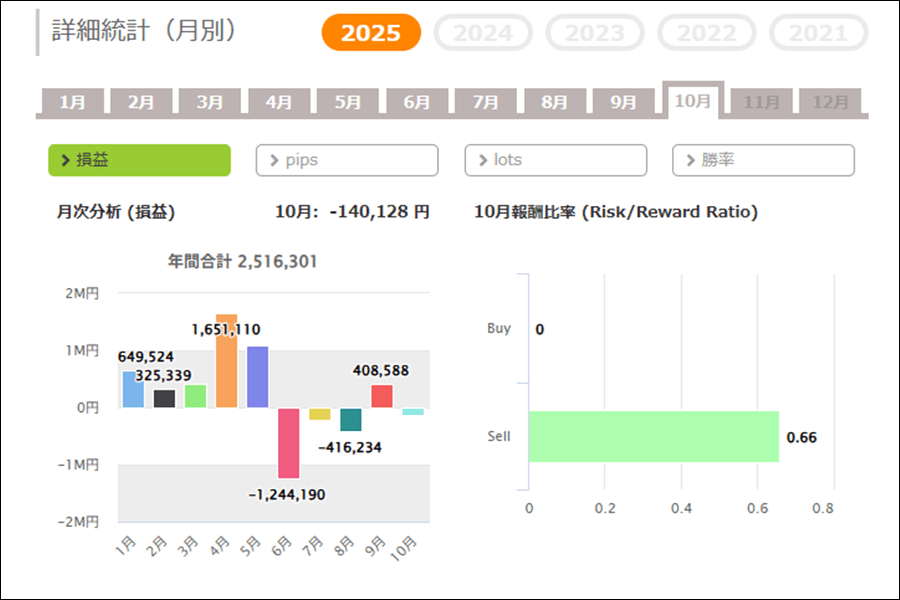900x600 pixels.
Task: Select the active 10月 month tab
Action: (693, 100)
